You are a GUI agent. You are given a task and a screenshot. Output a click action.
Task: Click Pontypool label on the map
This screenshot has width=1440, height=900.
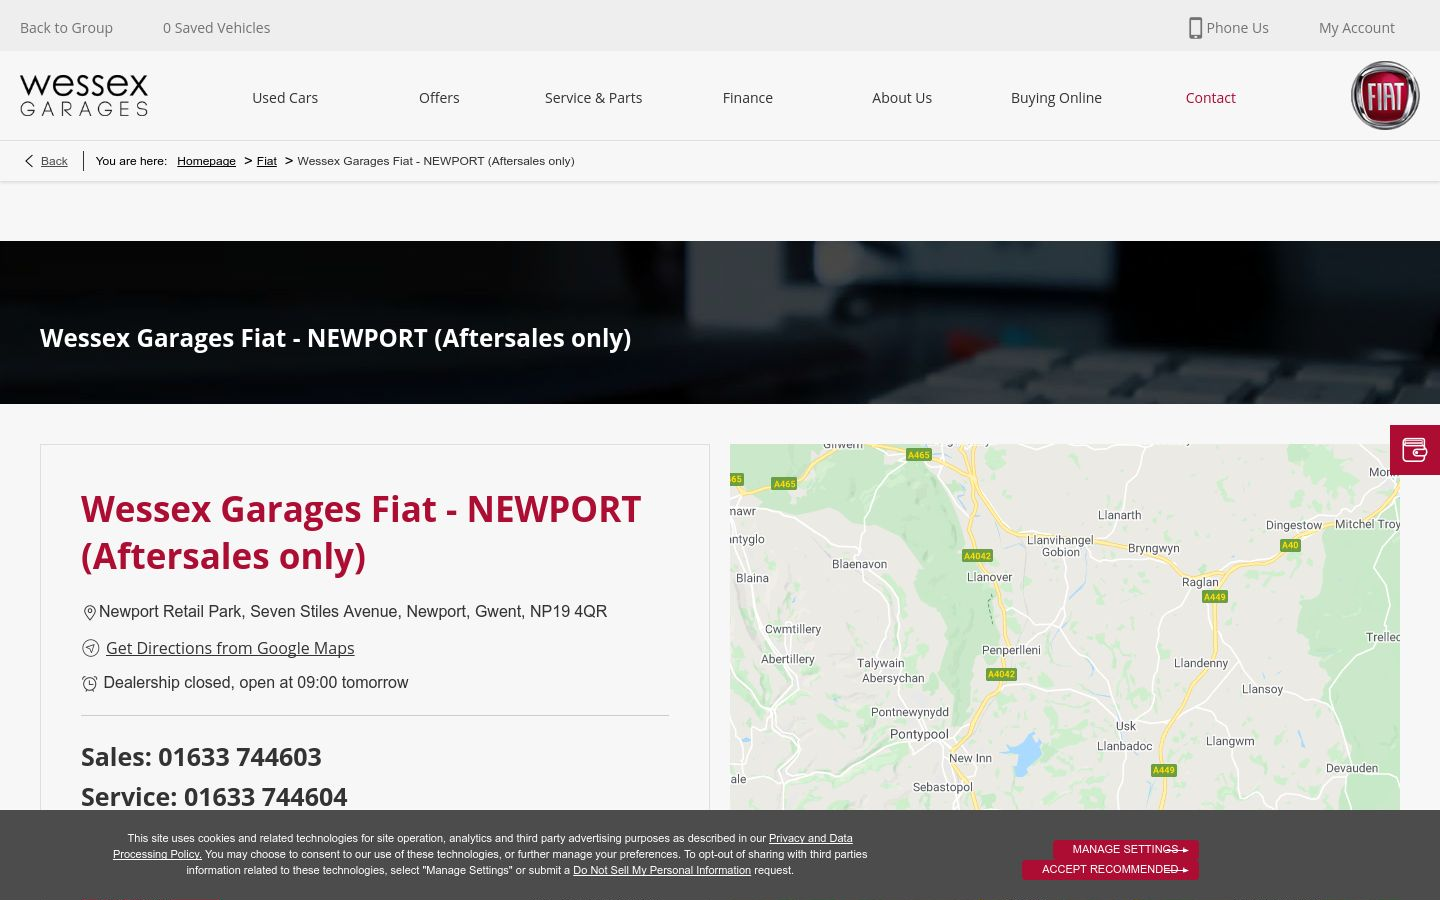click(919, 734)
